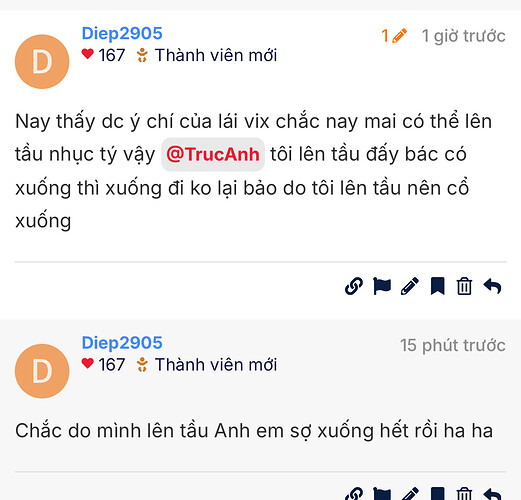Bookmark the second post
The image size is (521, 500).
[437, 494]
